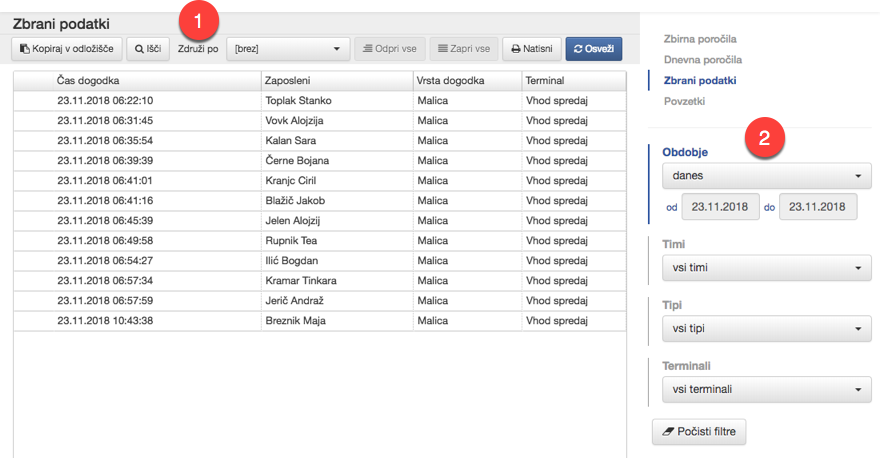Viewport: 880px width, 458px height.
Task: Open the Išči search button
Action: 148,49
